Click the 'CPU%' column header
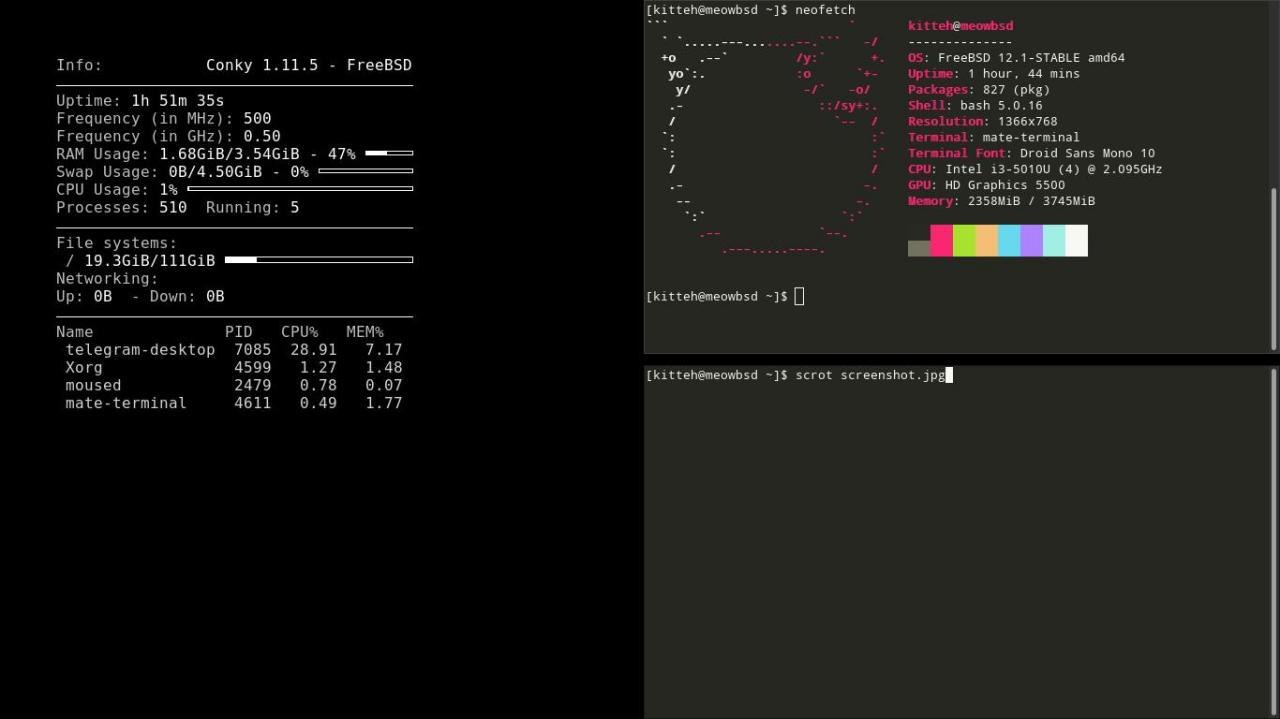1280x719 pixels. [x=299, y=332]
